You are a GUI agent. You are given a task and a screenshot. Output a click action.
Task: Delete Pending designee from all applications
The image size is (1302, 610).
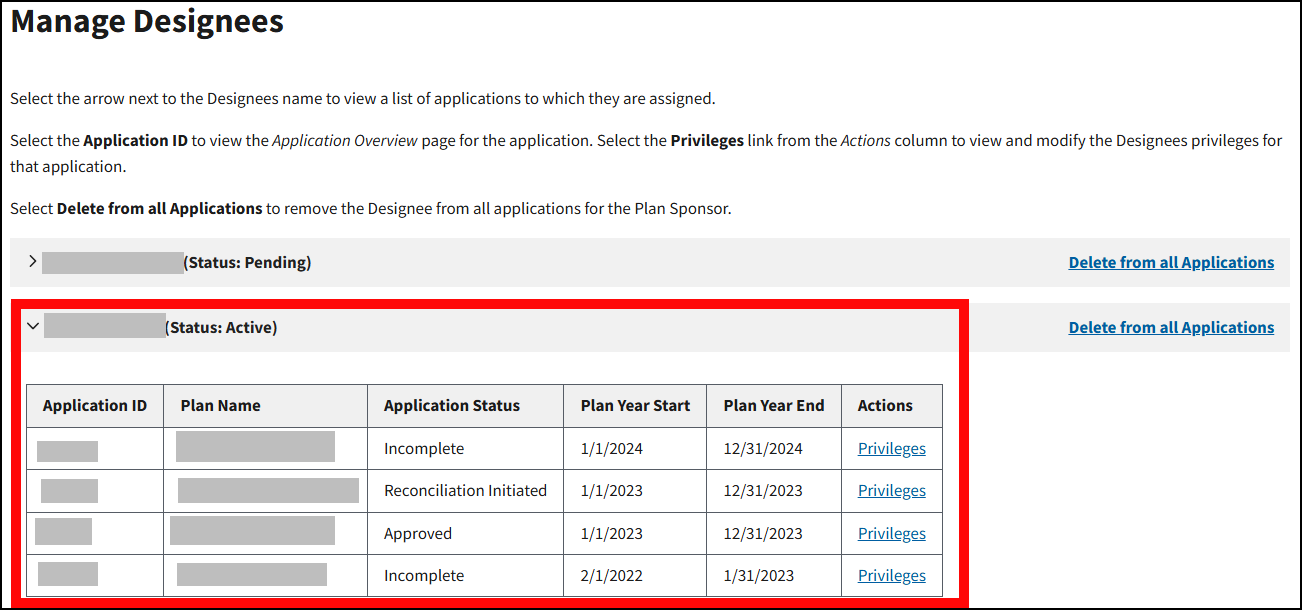click(x=1171, y=262)
